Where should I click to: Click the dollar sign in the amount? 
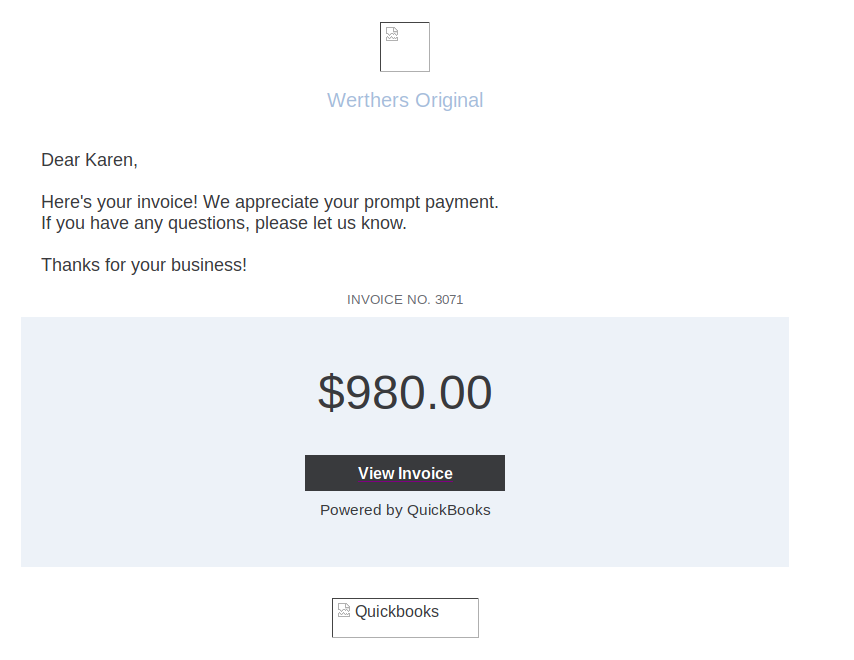pos(331,392)
